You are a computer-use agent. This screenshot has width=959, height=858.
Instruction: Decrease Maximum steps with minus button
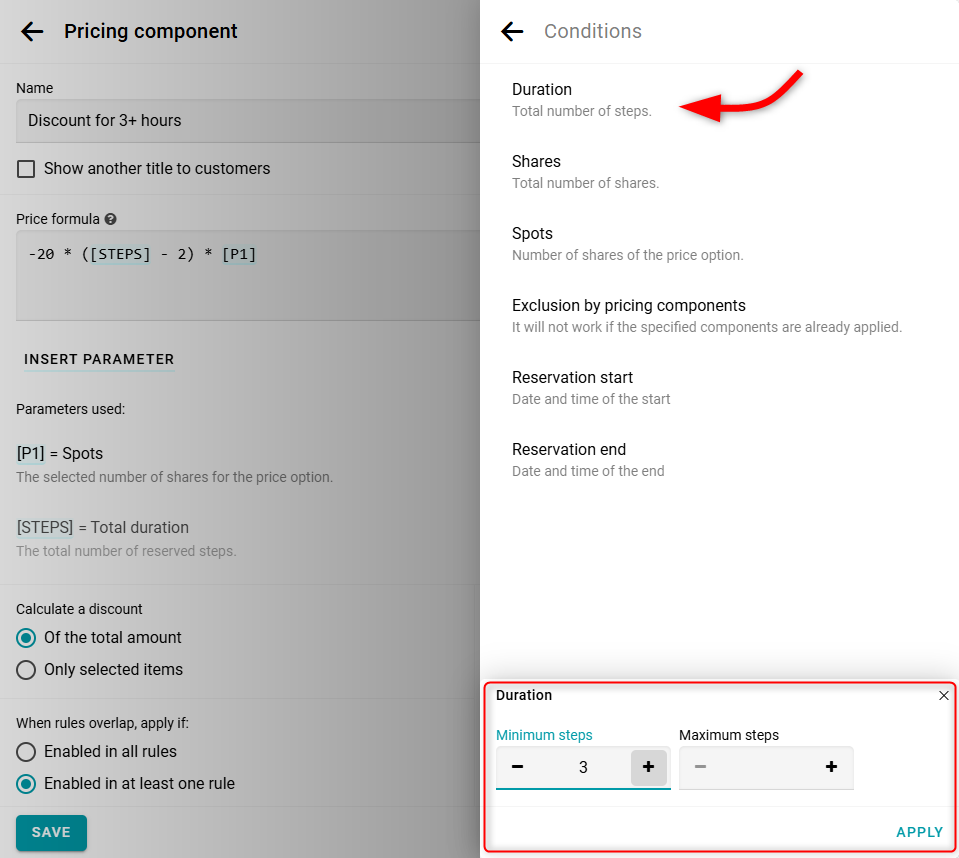click(x=700, y=767)
